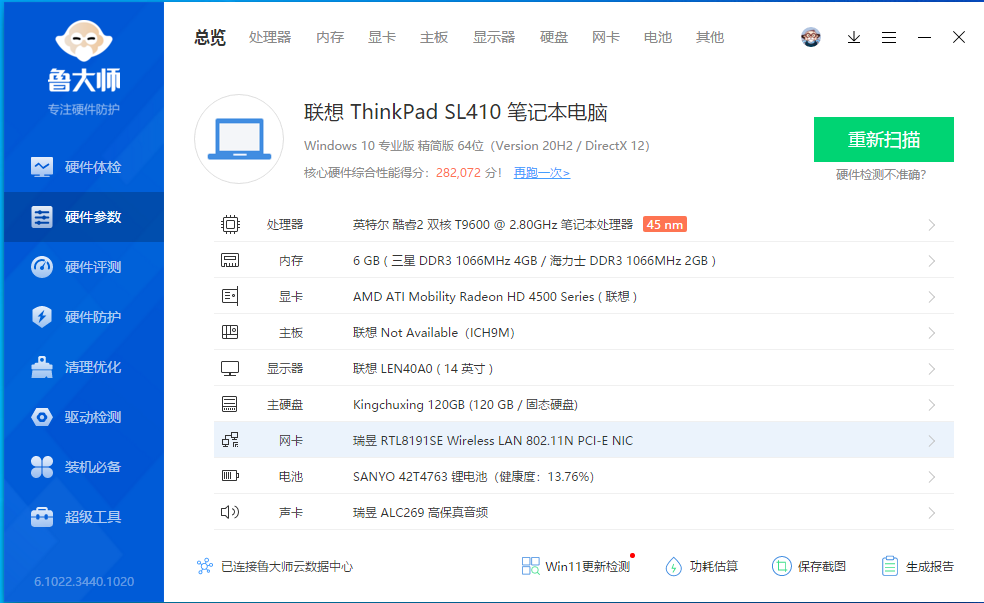
Task: Click 生成报告 to generate report
Action: pyautogui.click(x=917, y=566)
